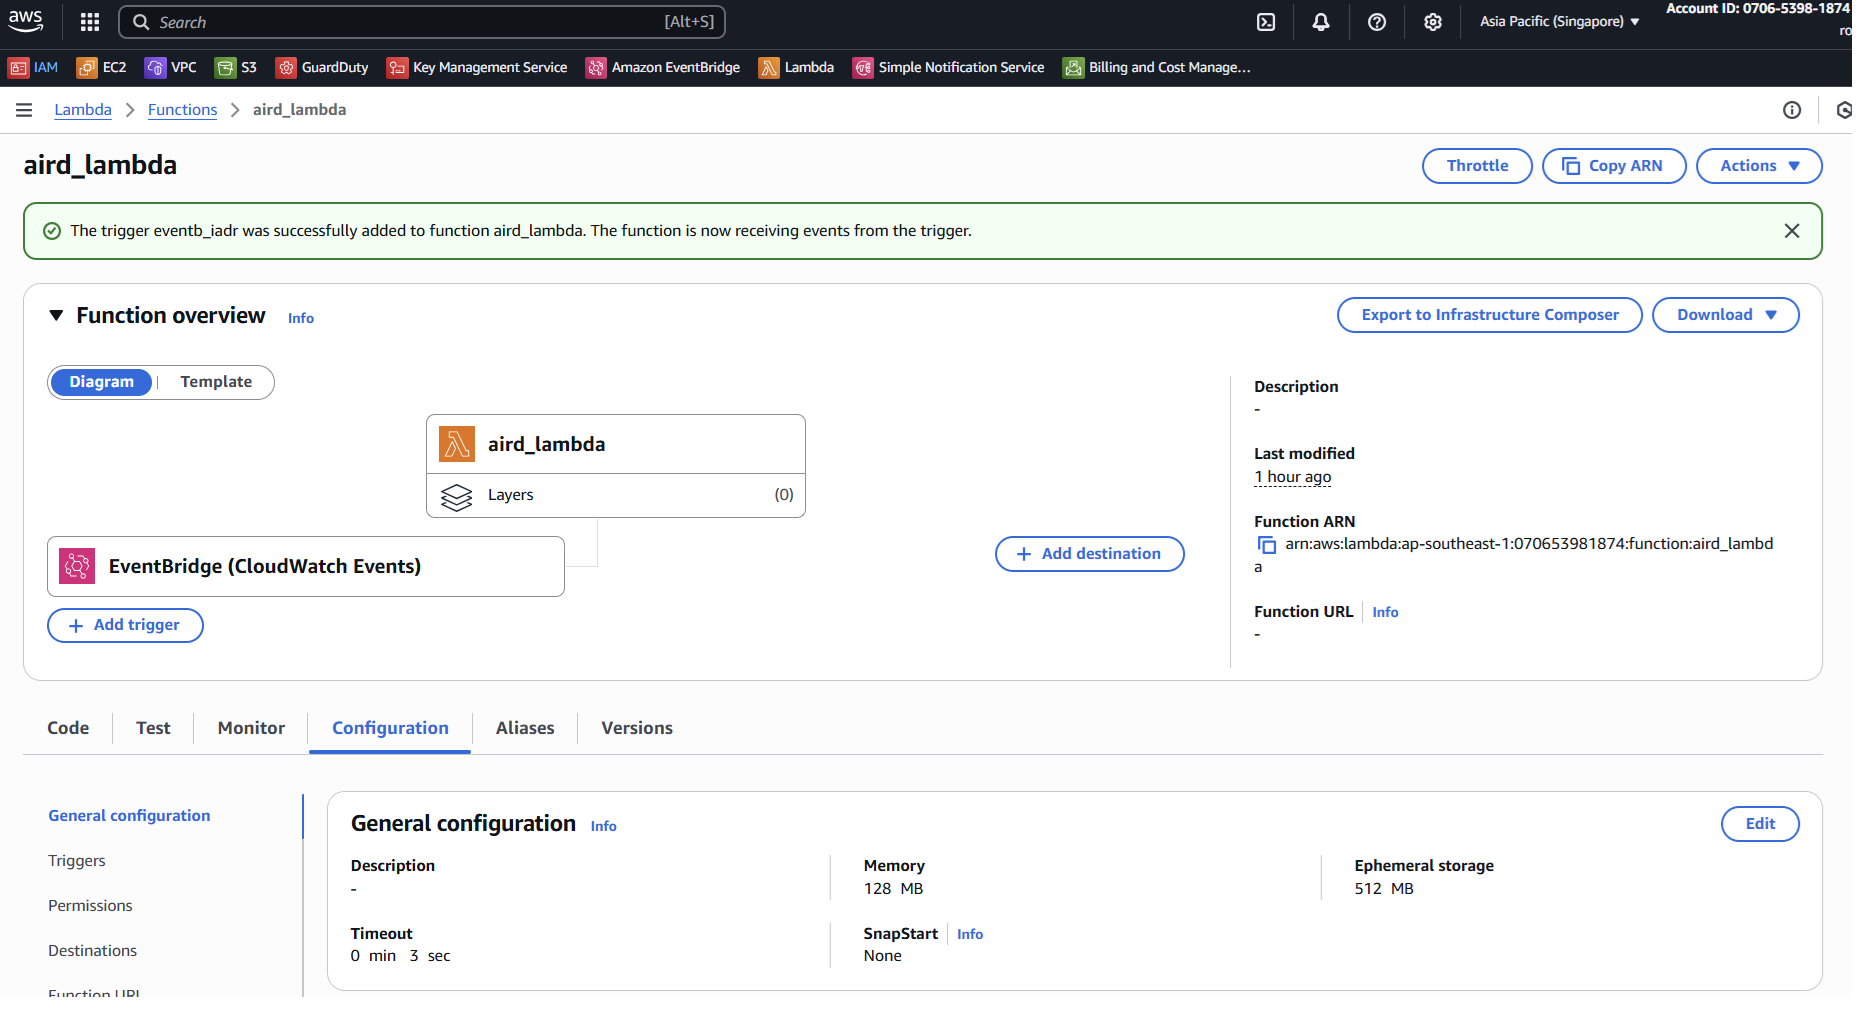Go to AWS console home via logo
This screenshot has height=1020, width=1867.
point(26,21)
